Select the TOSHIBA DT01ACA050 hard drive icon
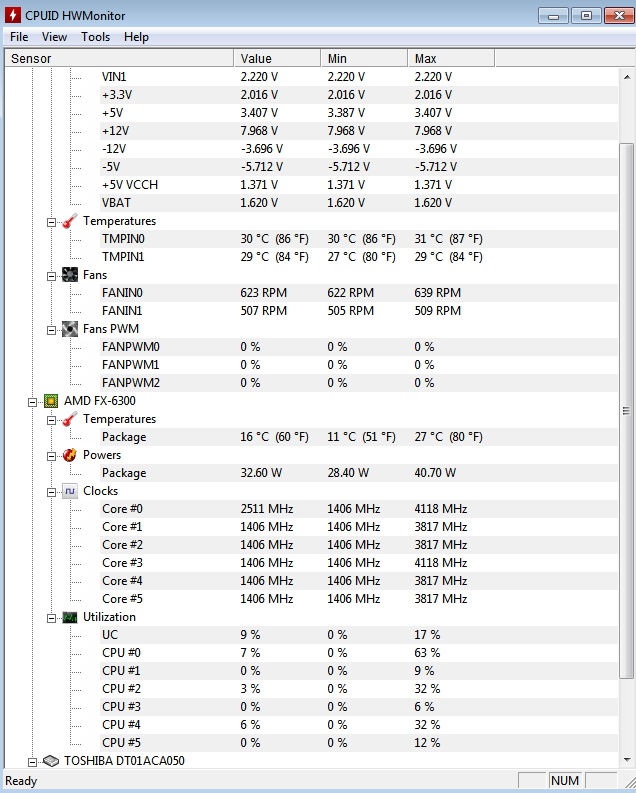636x793 pixels. (51, 761)
